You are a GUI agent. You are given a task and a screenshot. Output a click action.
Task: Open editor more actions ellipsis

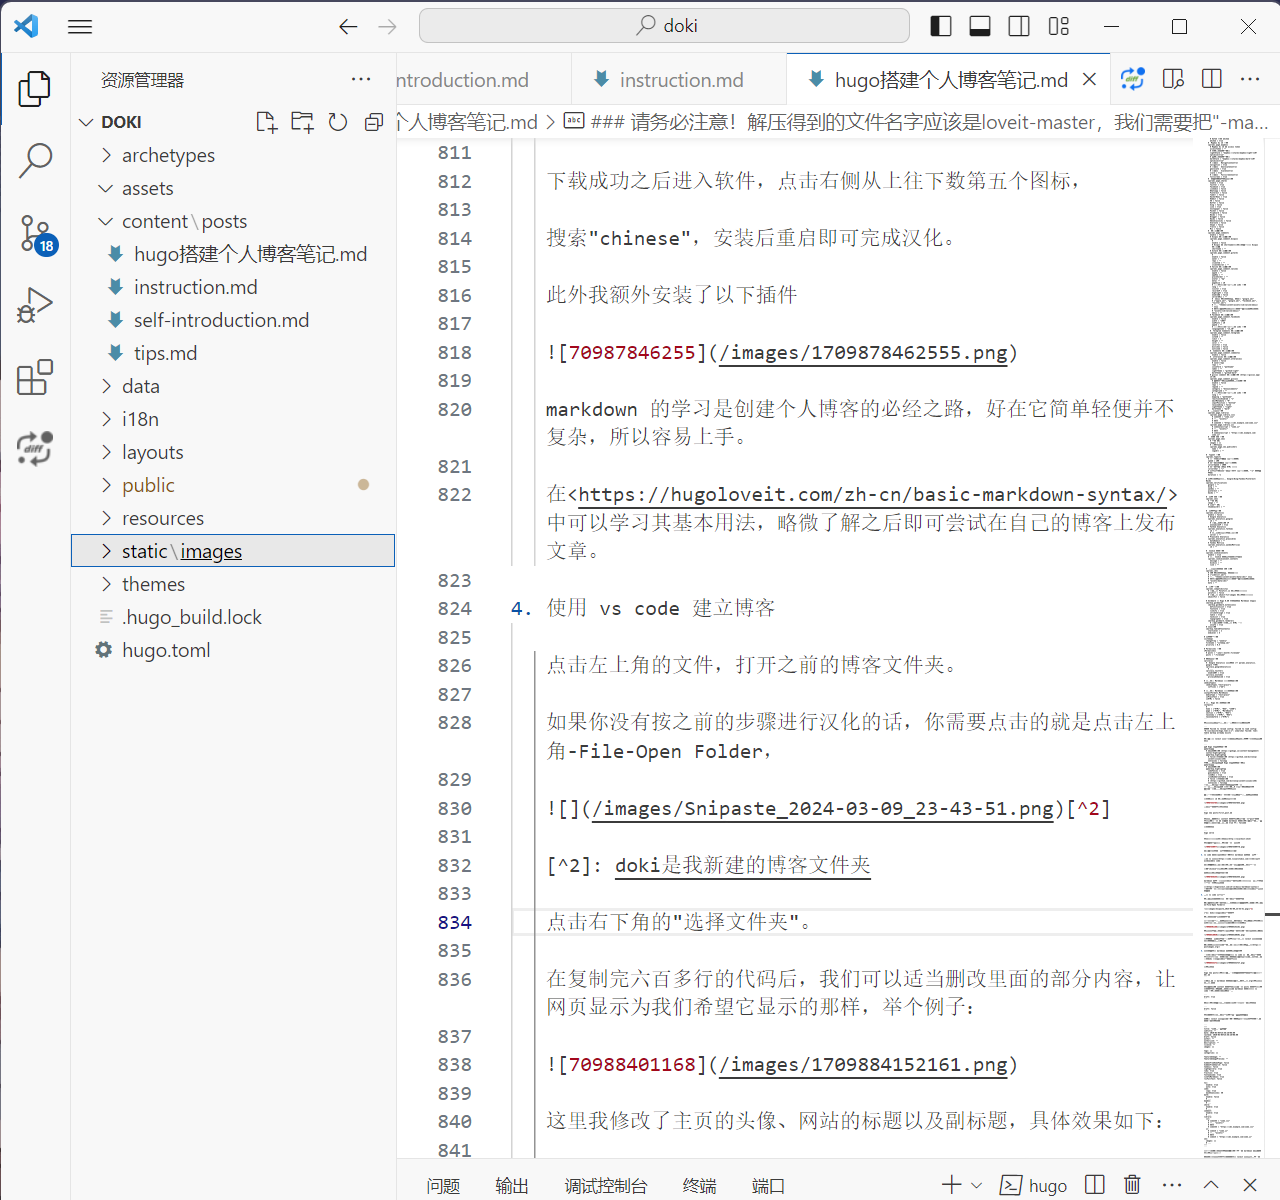1250,79
